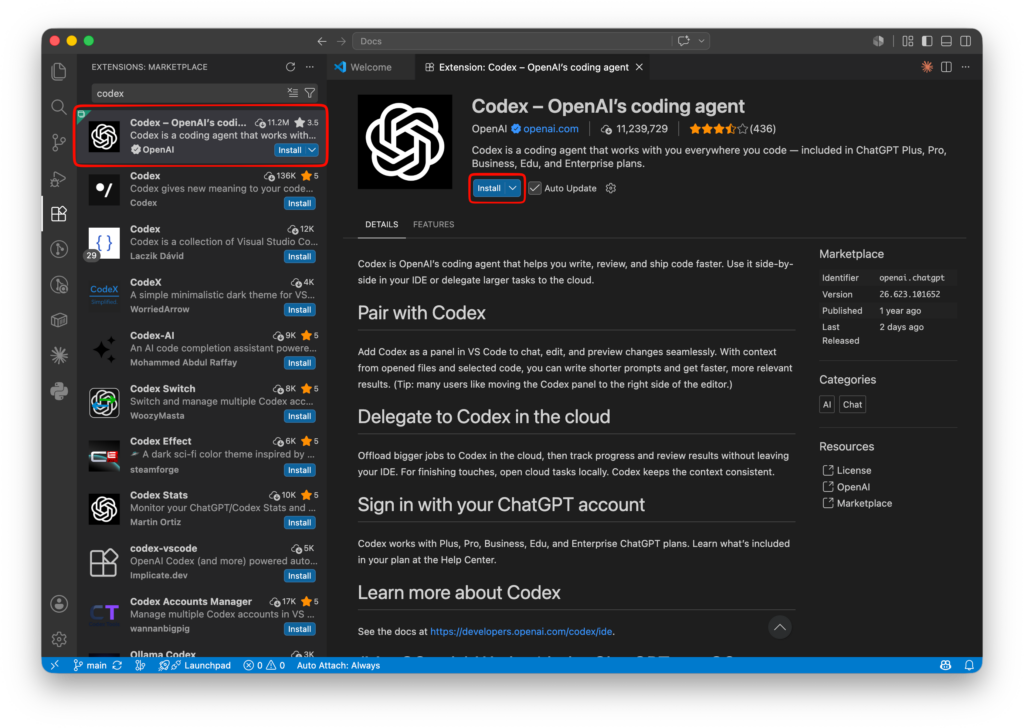Go forward with the navigation arrow

pyautogui.click(x=341, y=41)
